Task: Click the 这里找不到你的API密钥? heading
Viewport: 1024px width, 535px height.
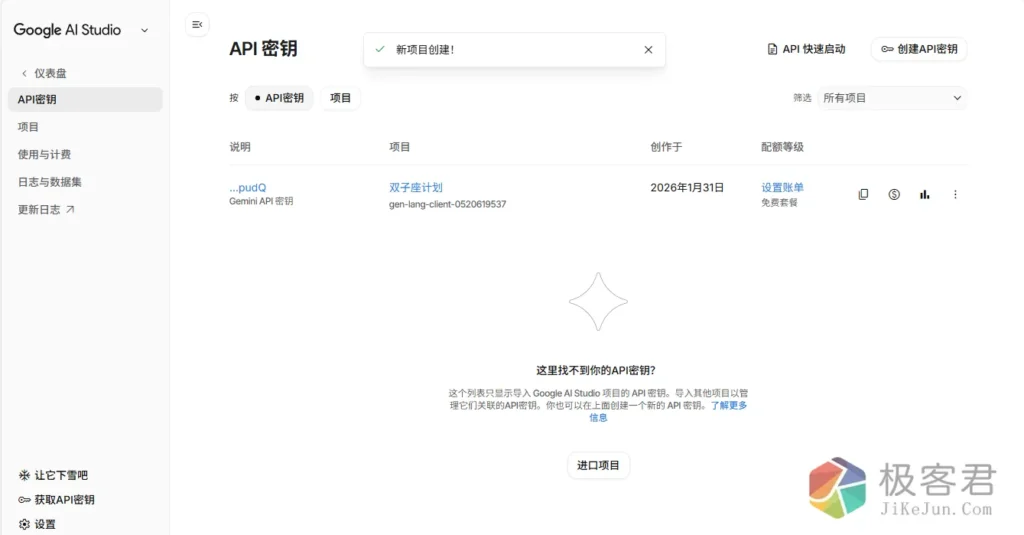Action: [x=596, y=370]
